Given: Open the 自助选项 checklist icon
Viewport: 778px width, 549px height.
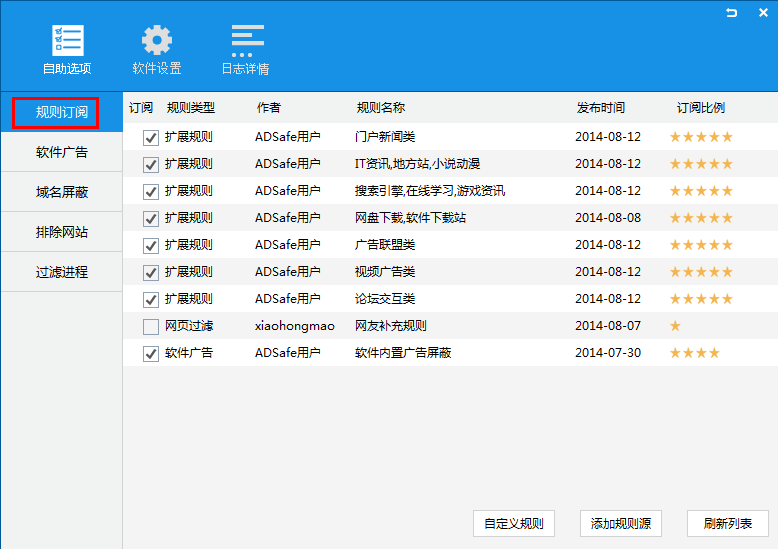Looking at the screenshot, I should click(x=67, y=40).
